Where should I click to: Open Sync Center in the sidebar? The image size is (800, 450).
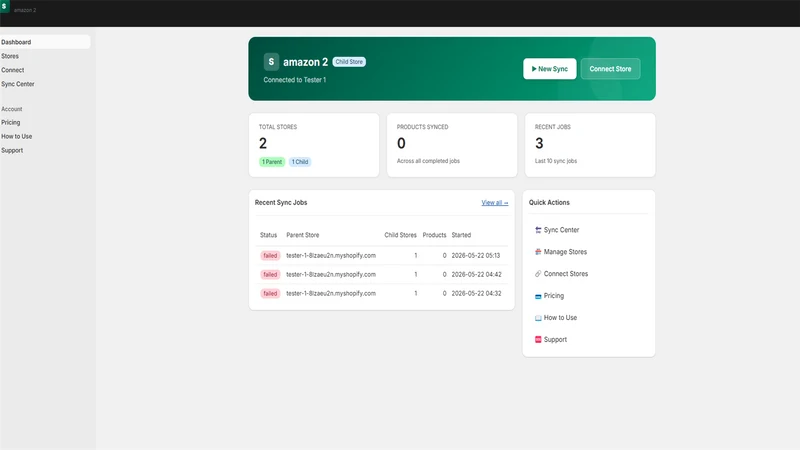coord(17,84)
